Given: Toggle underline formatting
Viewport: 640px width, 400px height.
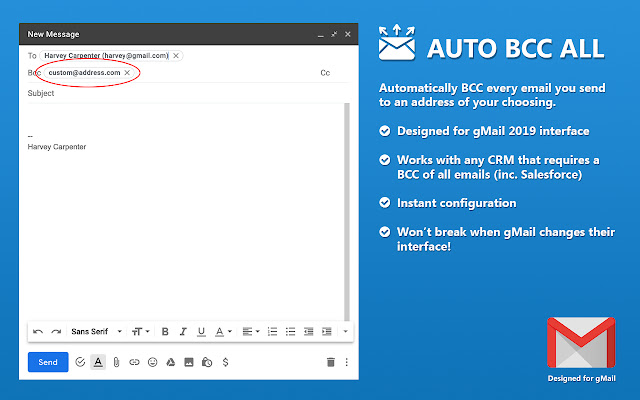Looking at the screenshot, I should 201,332.
